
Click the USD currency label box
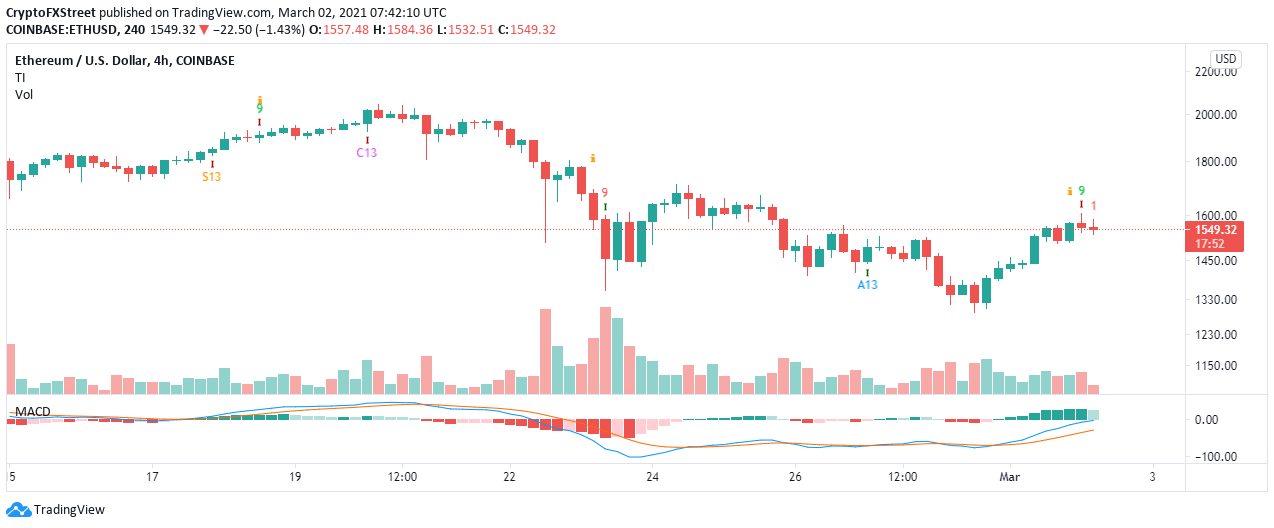point(1225,58)
